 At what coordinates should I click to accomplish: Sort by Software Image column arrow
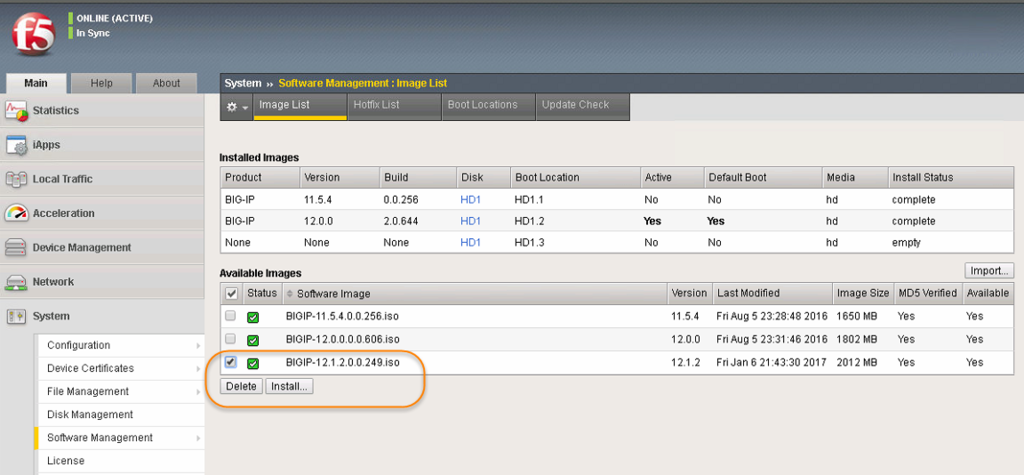[290, 294]
